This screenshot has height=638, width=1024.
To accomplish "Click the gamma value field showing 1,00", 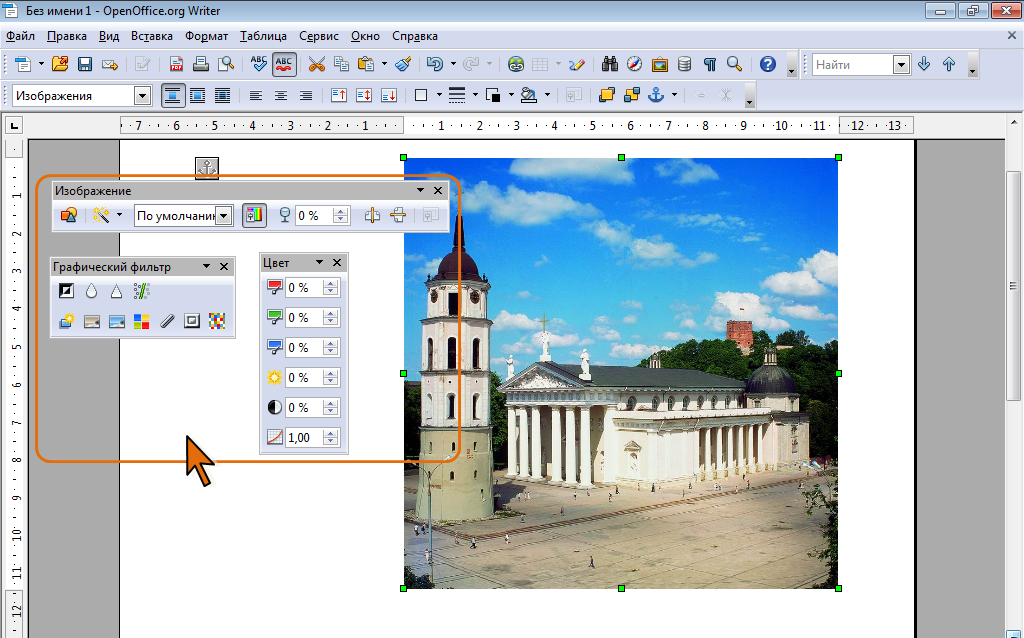I will [303, 438].
